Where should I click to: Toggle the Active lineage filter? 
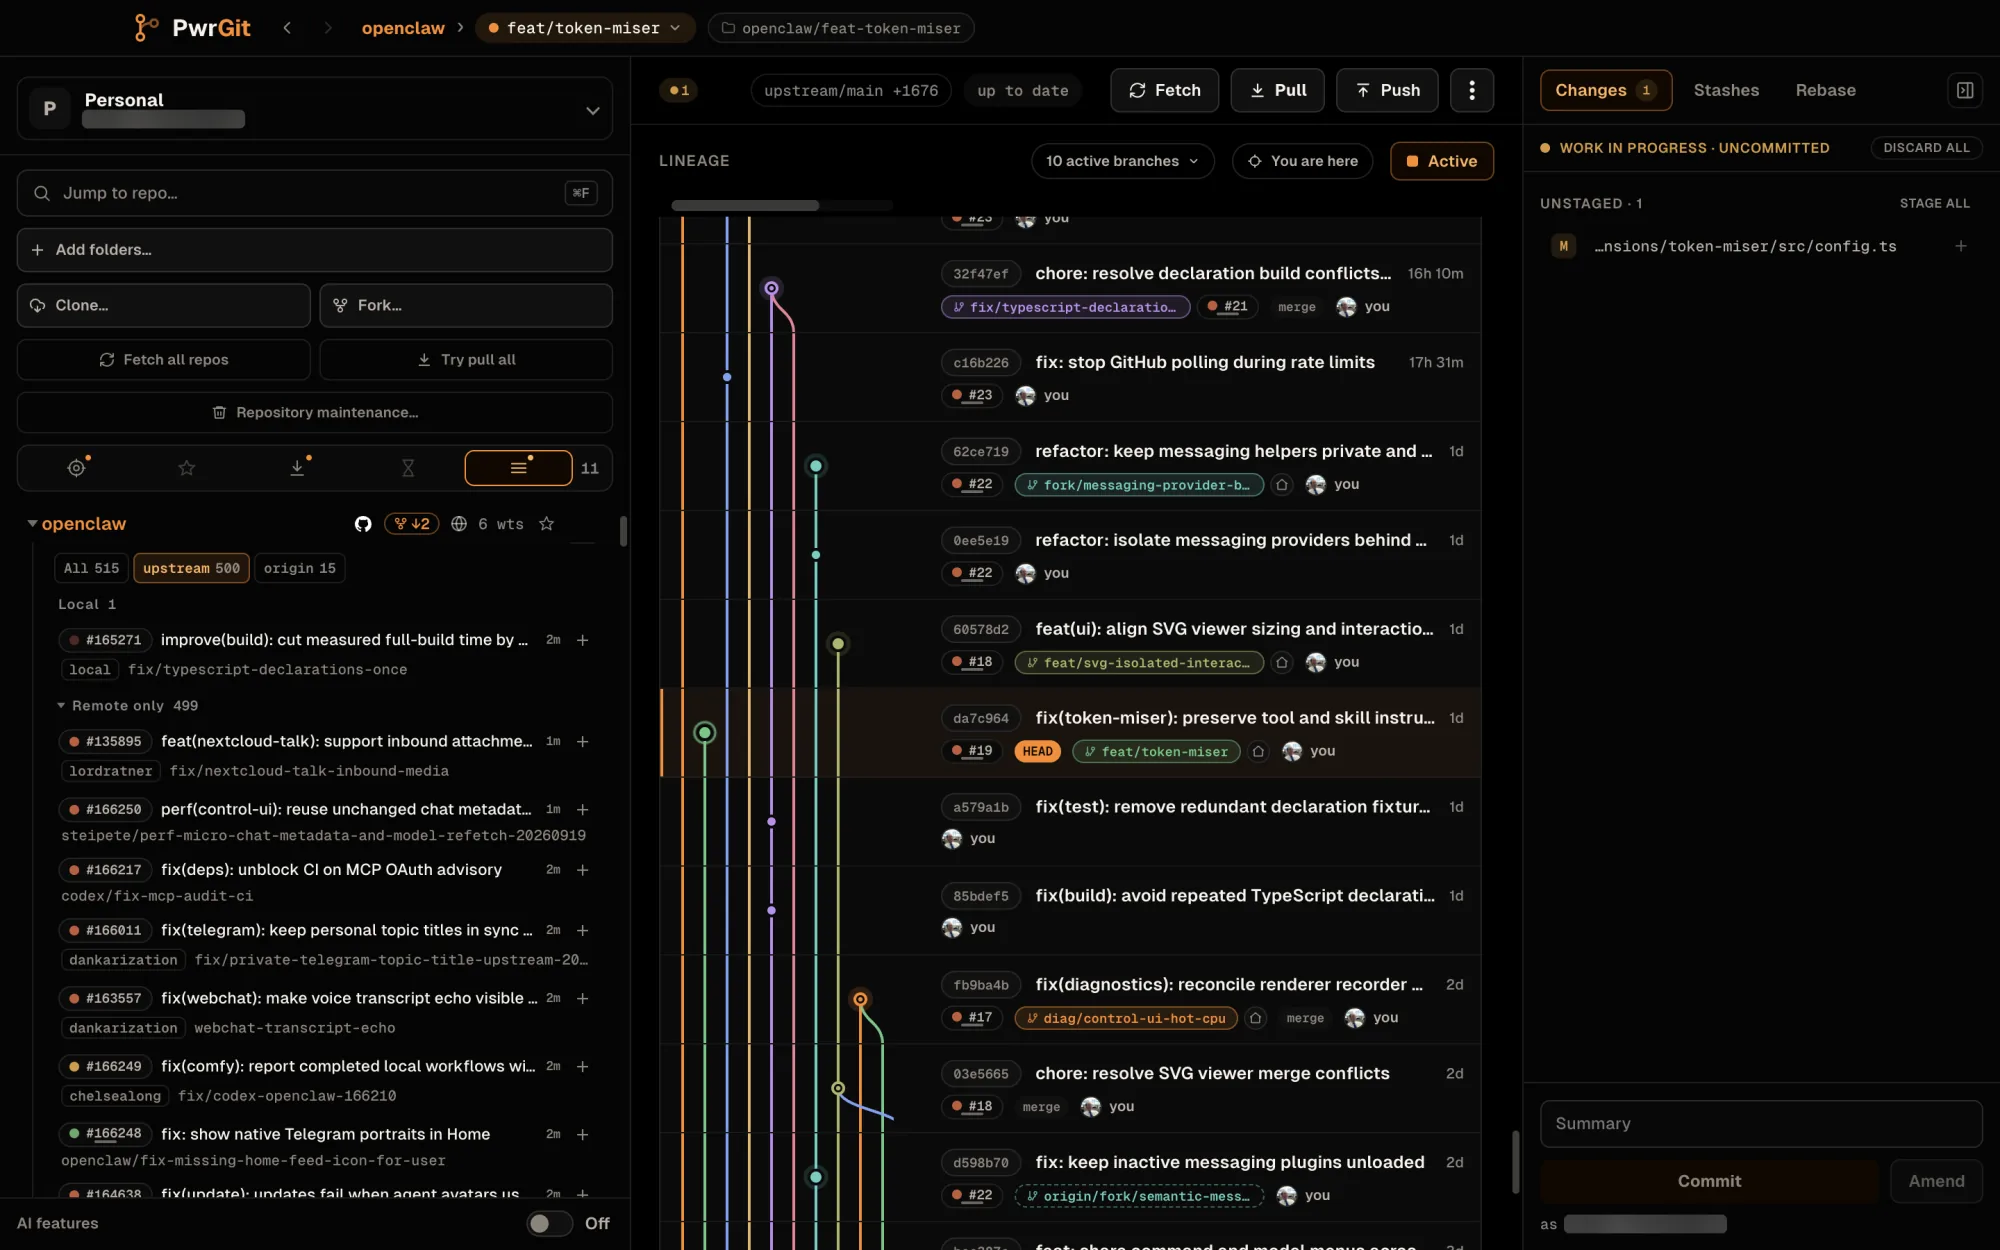(1442, 161)
